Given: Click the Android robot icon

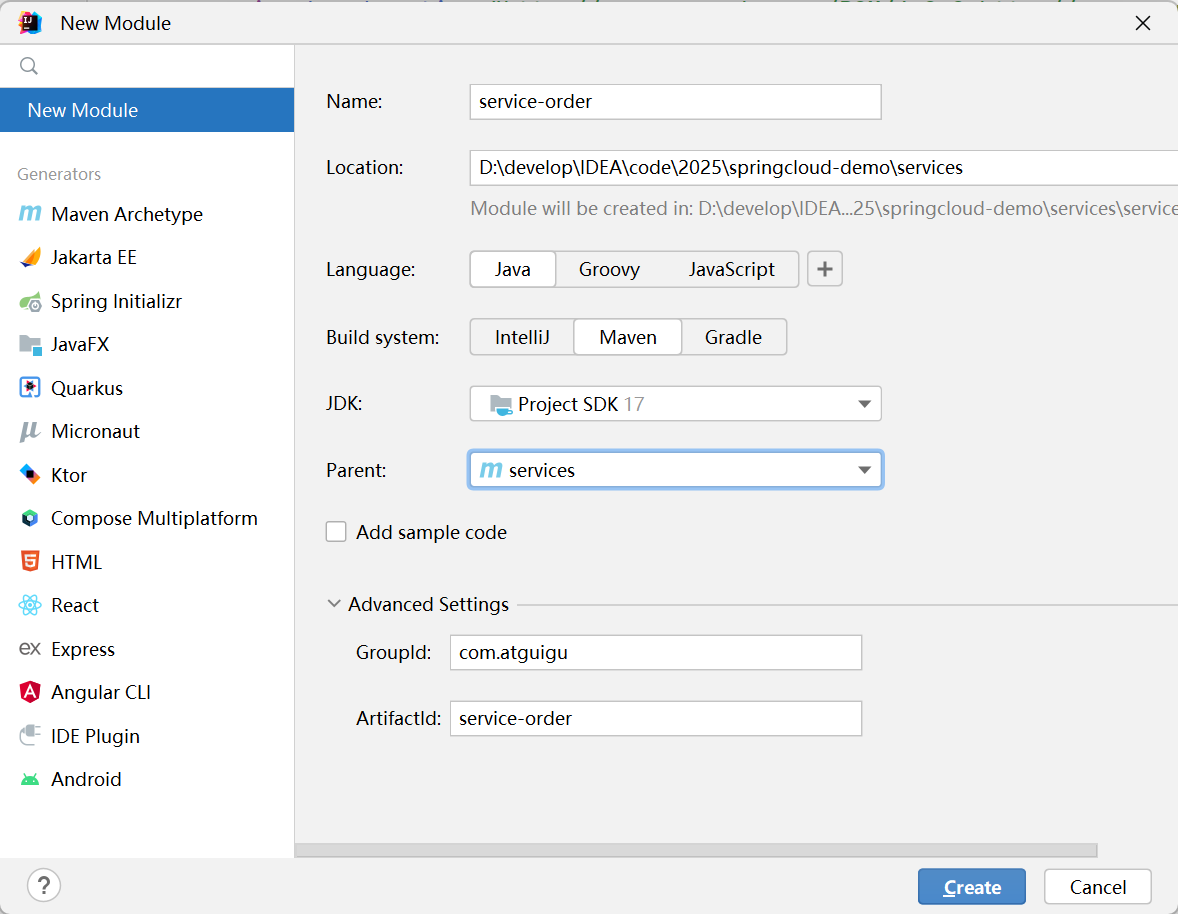Looking at the screenshot, I should pos(30,780).
